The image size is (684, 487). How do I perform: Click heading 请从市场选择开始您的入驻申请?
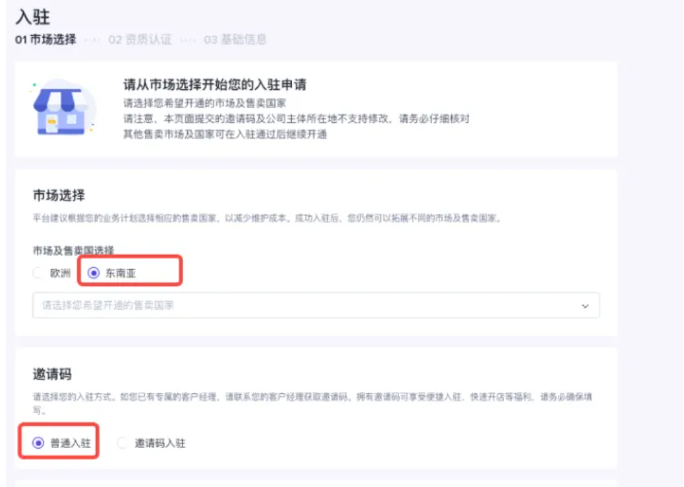coord(215,85)
